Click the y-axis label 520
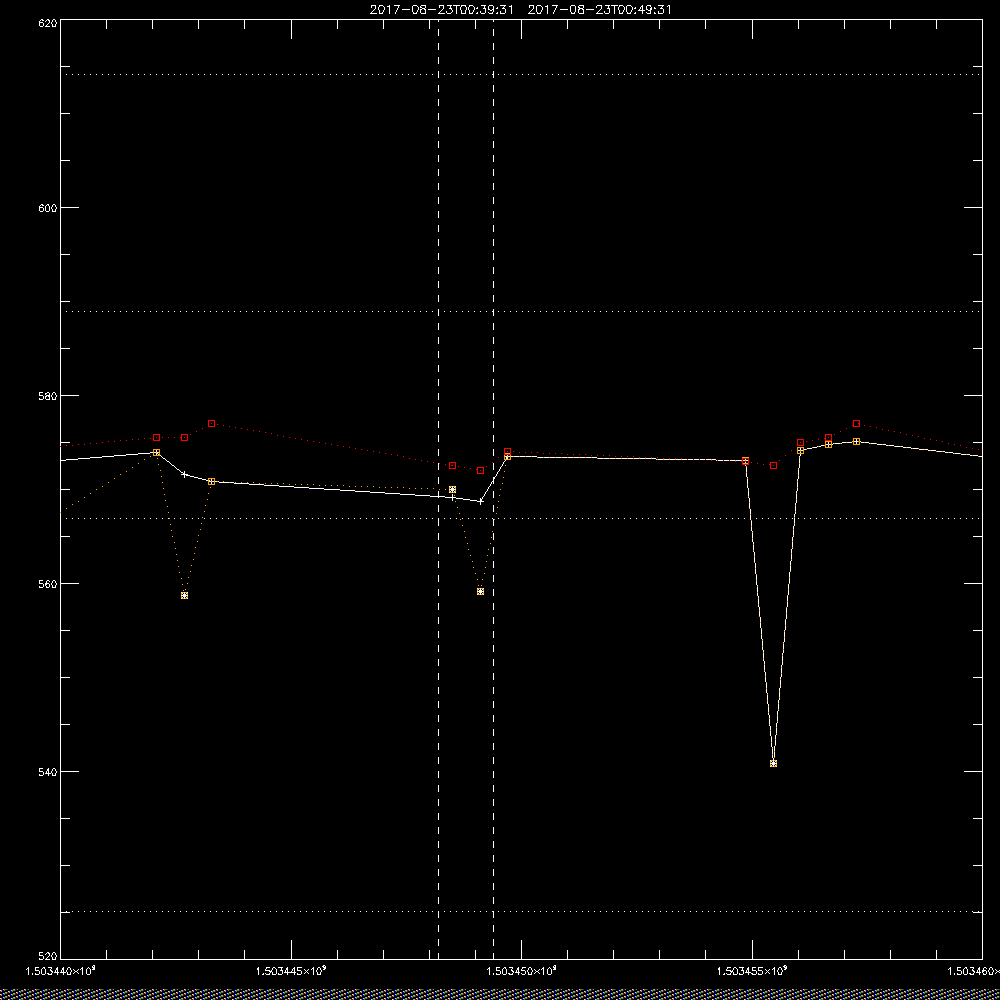This screenshot has height=1000, width=1000. [50, 957]
